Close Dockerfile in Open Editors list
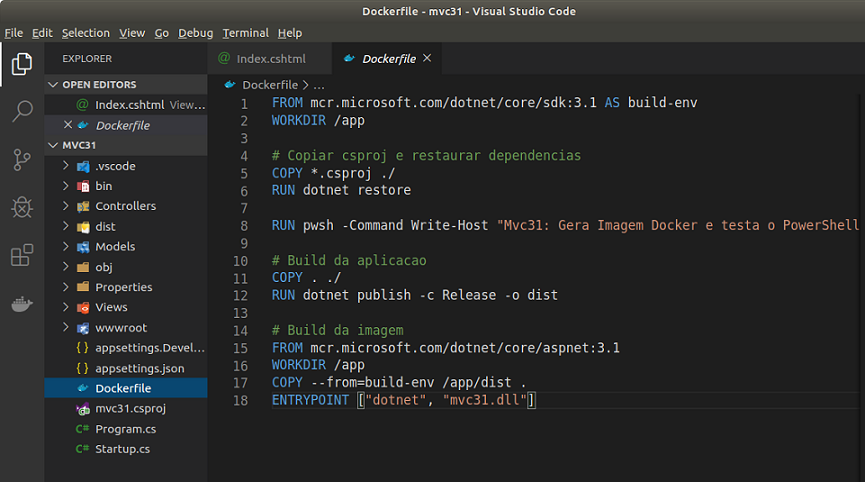Viewport: 865px width, 482px height. click(68, 125)
